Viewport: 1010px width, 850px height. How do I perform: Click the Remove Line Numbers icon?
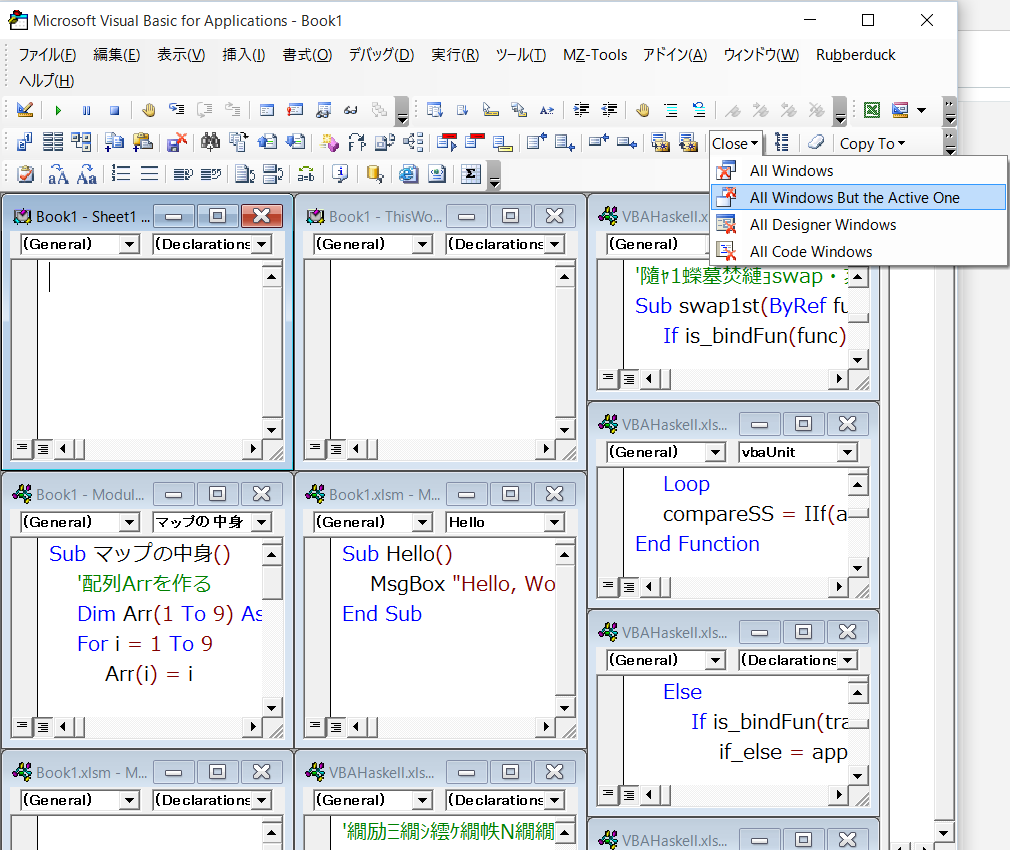(149, 174)
